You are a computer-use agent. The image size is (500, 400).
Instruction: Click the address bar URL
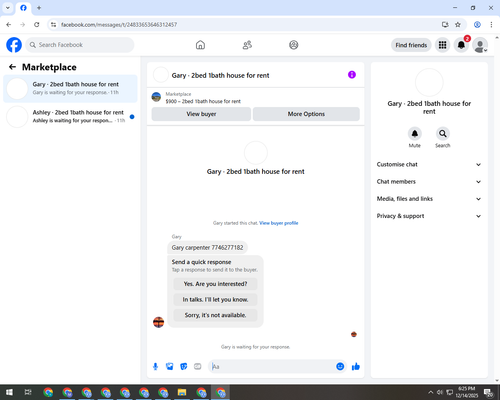(x=119, y=24)
